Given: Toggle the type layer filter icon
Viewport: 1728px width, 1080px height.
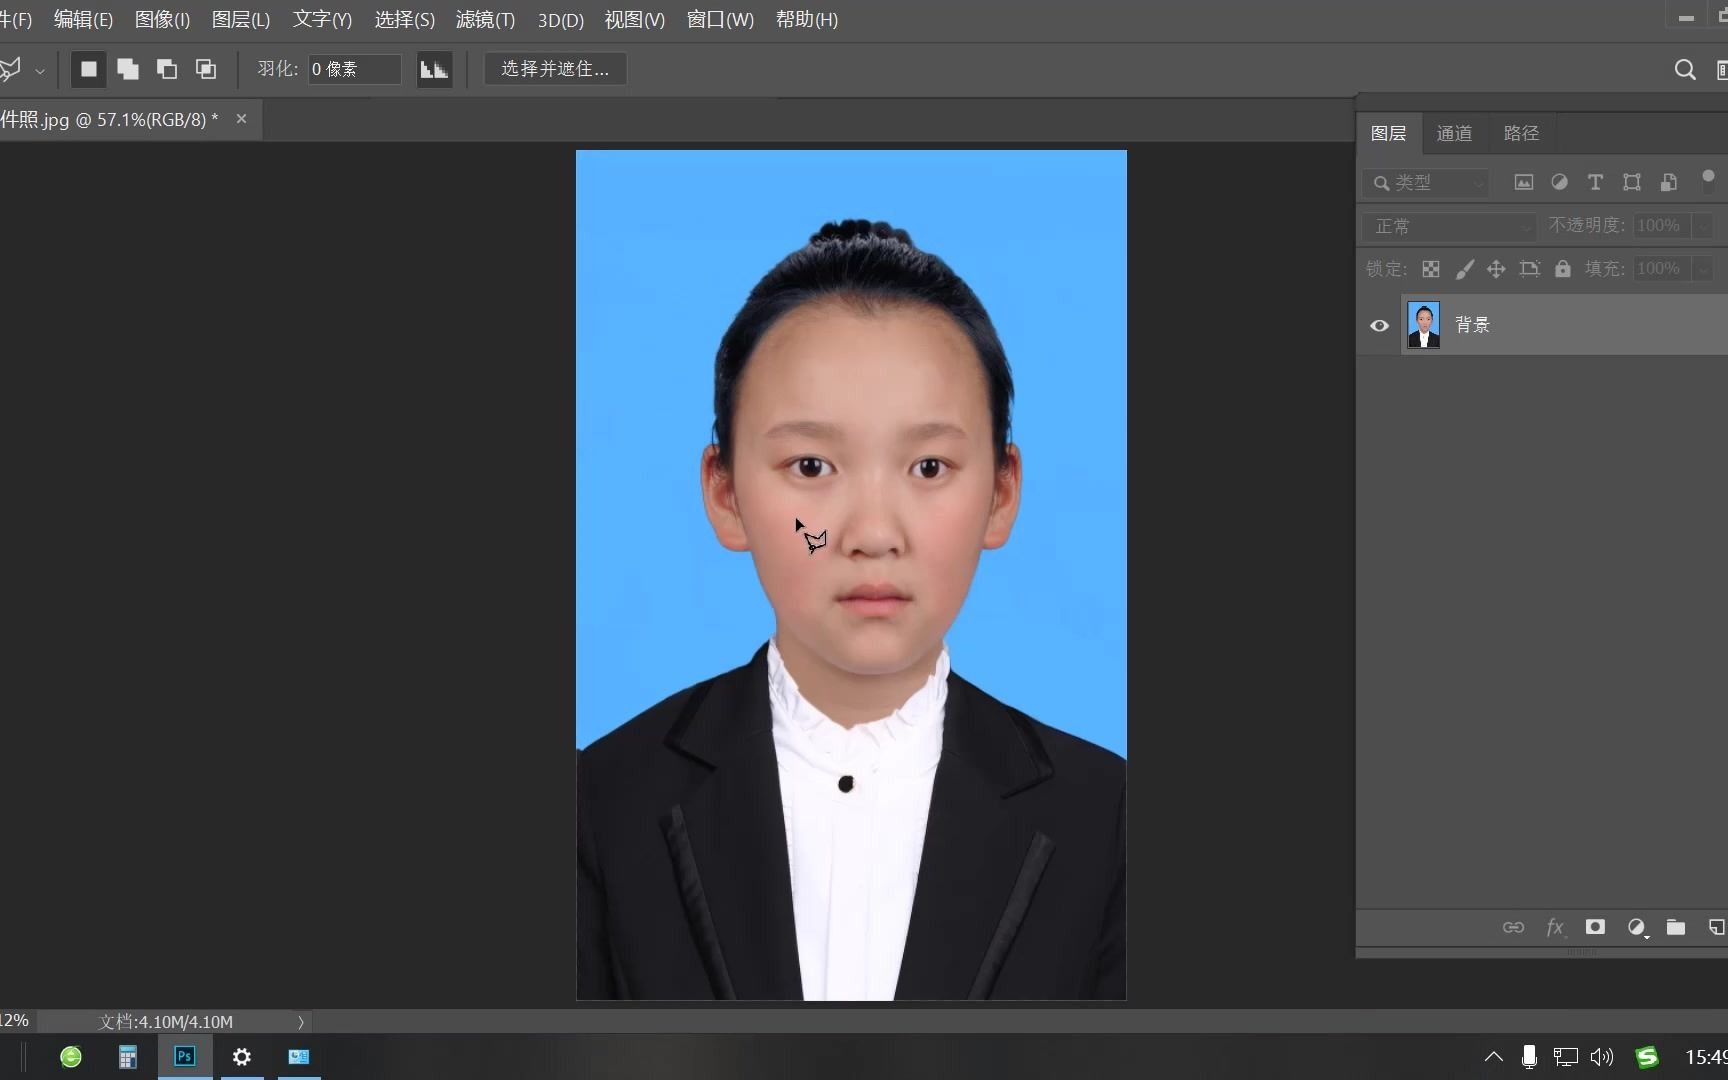Looking at the screenshot, I should 1595,182.
